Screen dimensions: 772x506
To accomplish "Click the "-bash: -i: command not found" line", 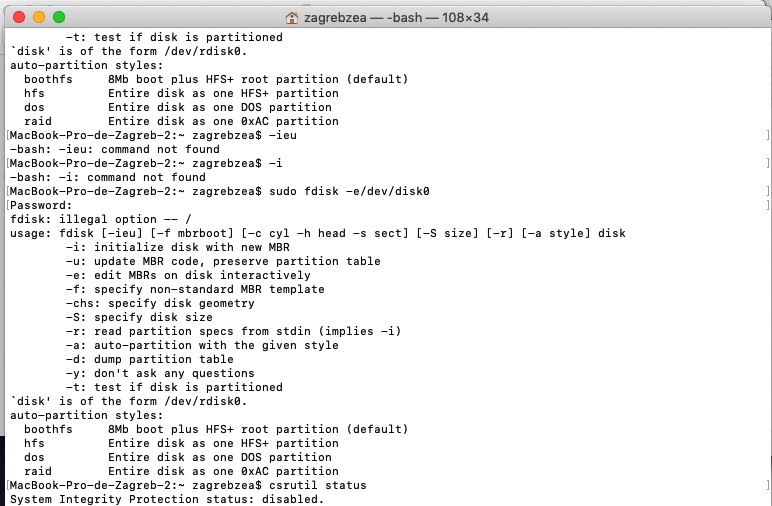I will click(x=107, y=177).
